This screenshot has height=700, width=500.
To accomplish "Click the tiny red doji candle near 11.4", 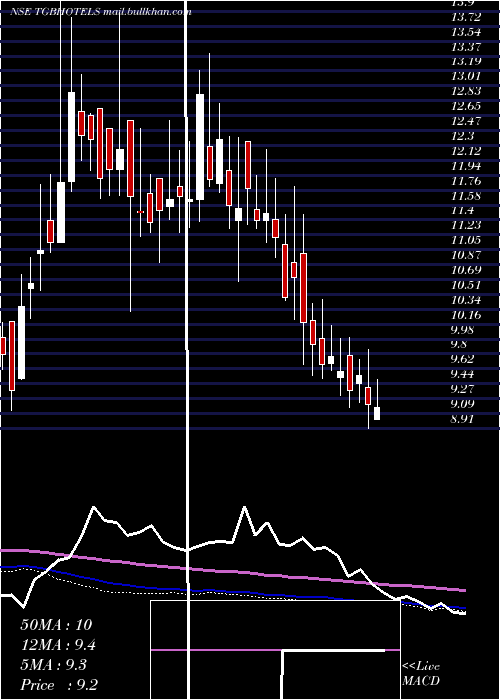I will pyautogui.click(x=141, y=212).
